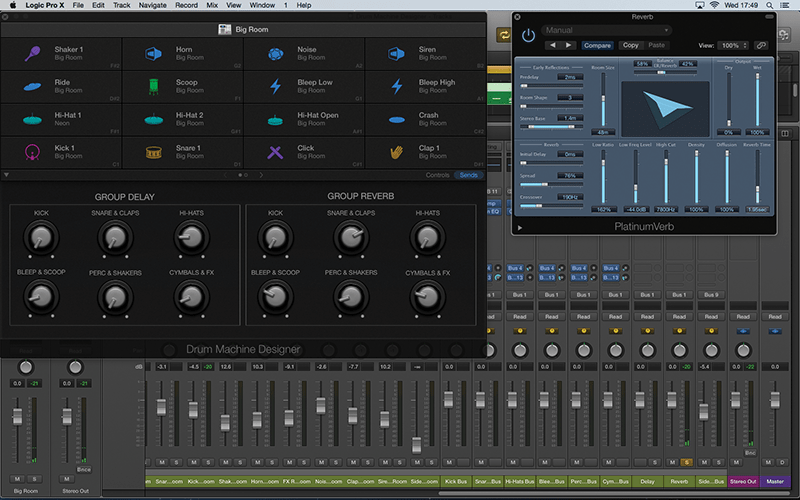Screen dimensions: 800x500
Task: Open Spotlight search in menu bar
Action: [769, 5]
